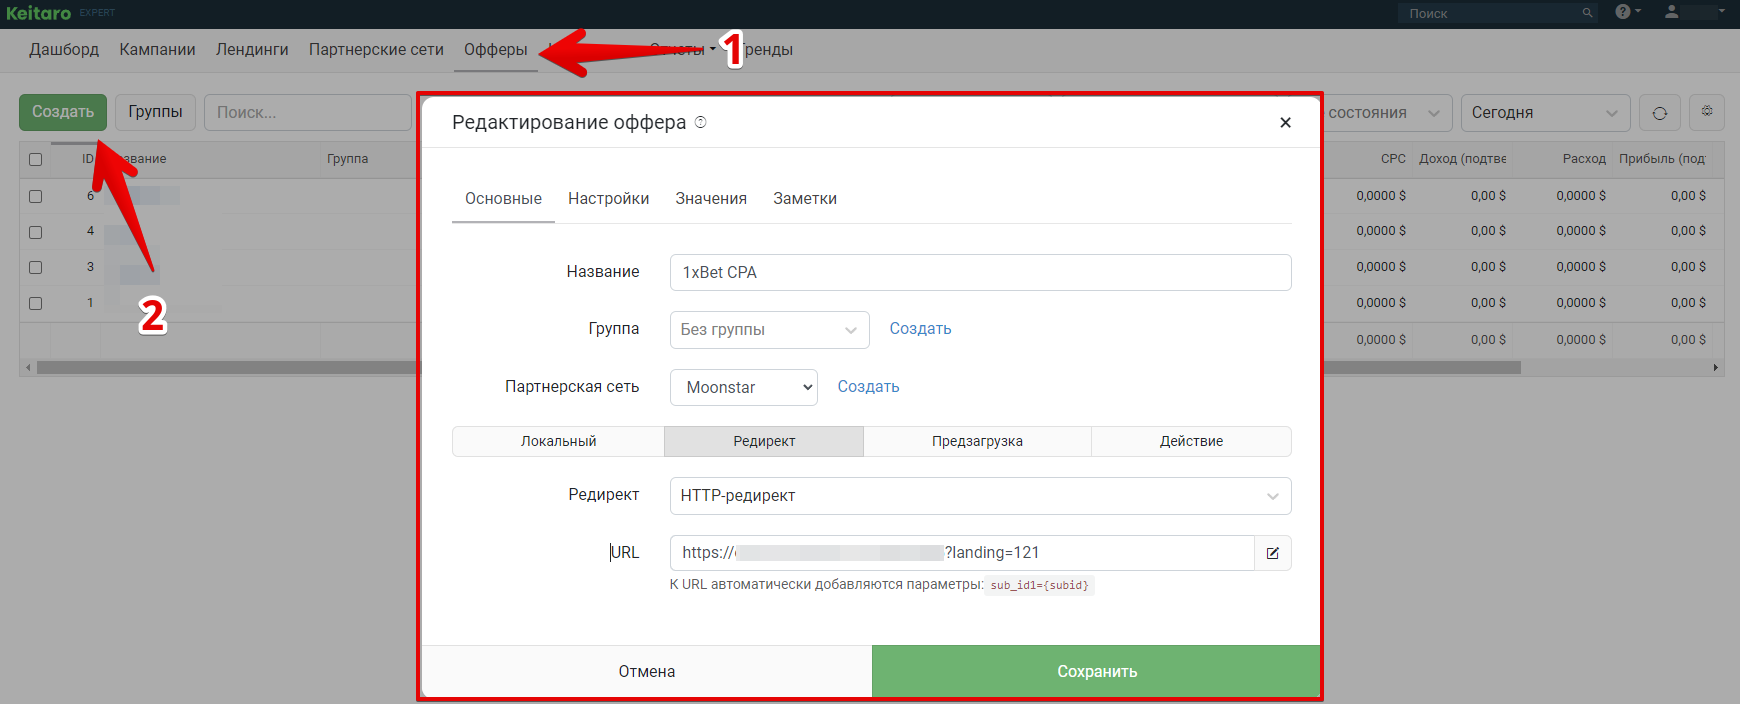Screen dimensions: 1740x705
Task: Open the URL editor pencil icon
Action: (x=1273, y=553)
